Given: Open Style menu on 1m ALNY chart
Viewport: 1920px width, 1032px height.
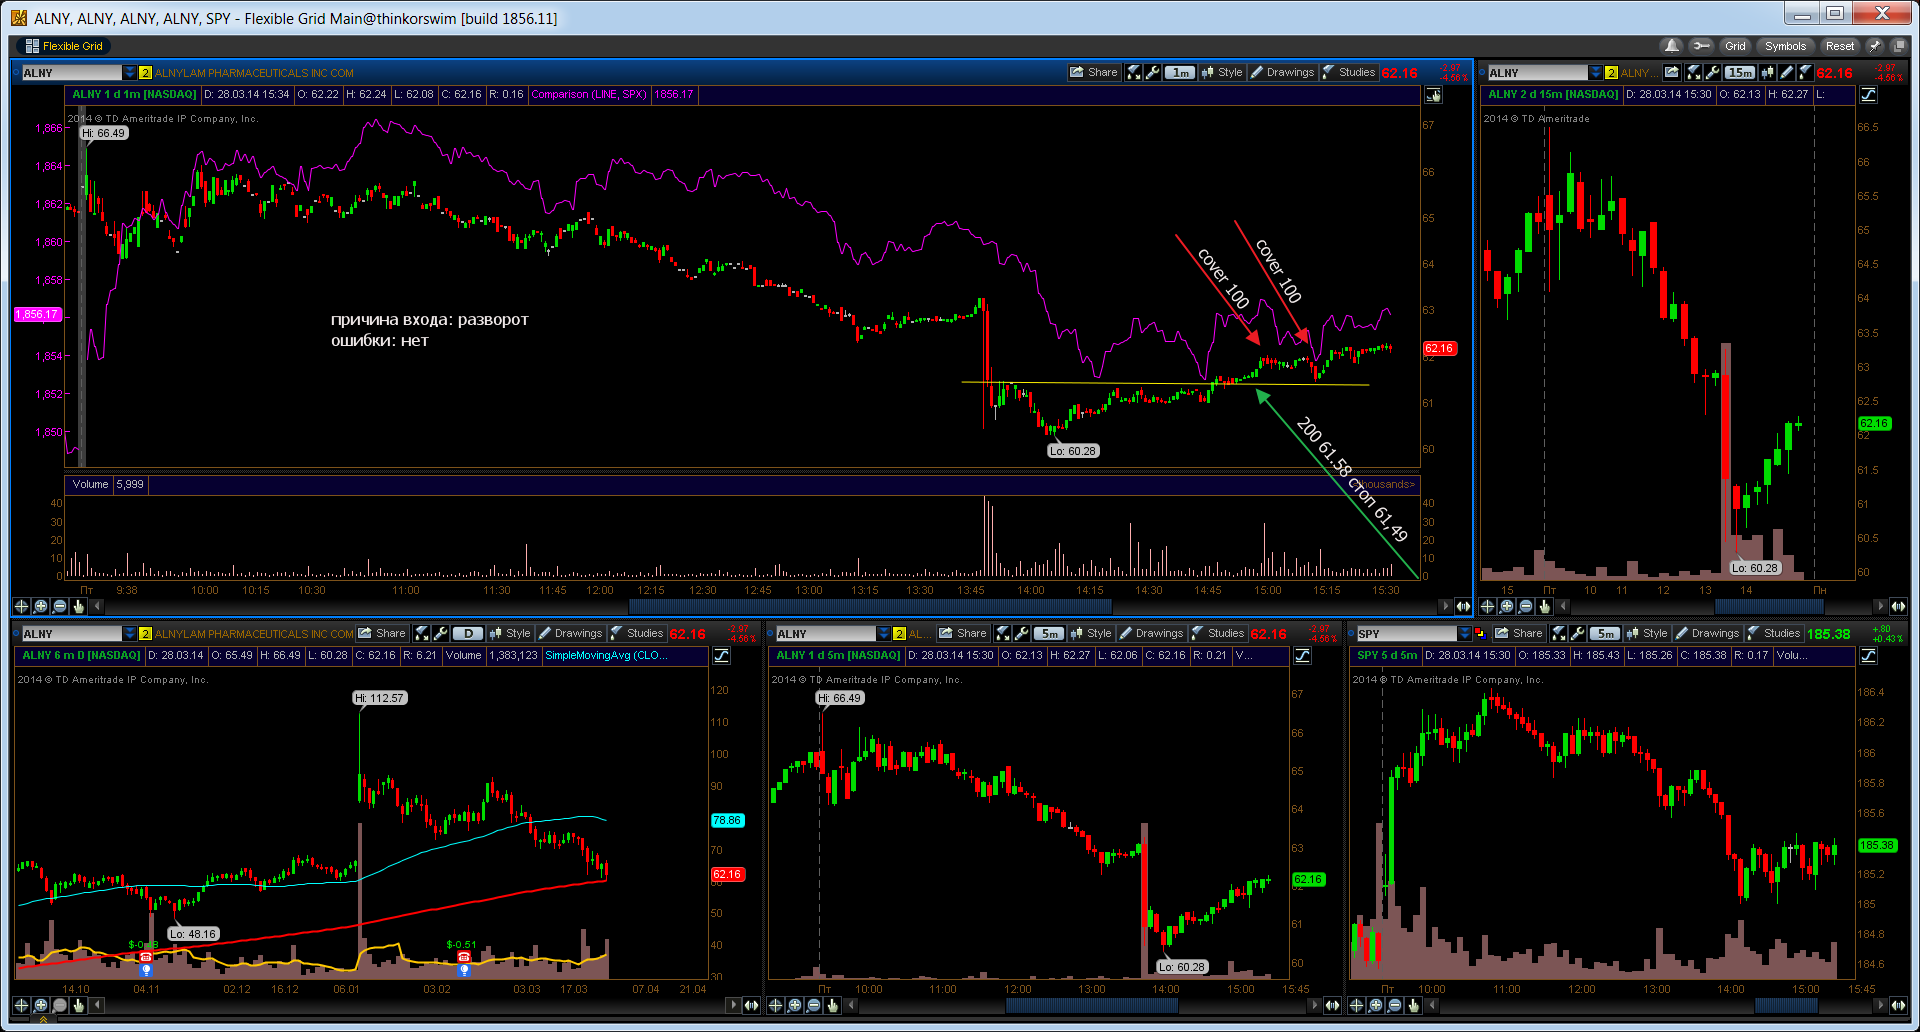Looking at the screenshot, I should point(1221,72).
